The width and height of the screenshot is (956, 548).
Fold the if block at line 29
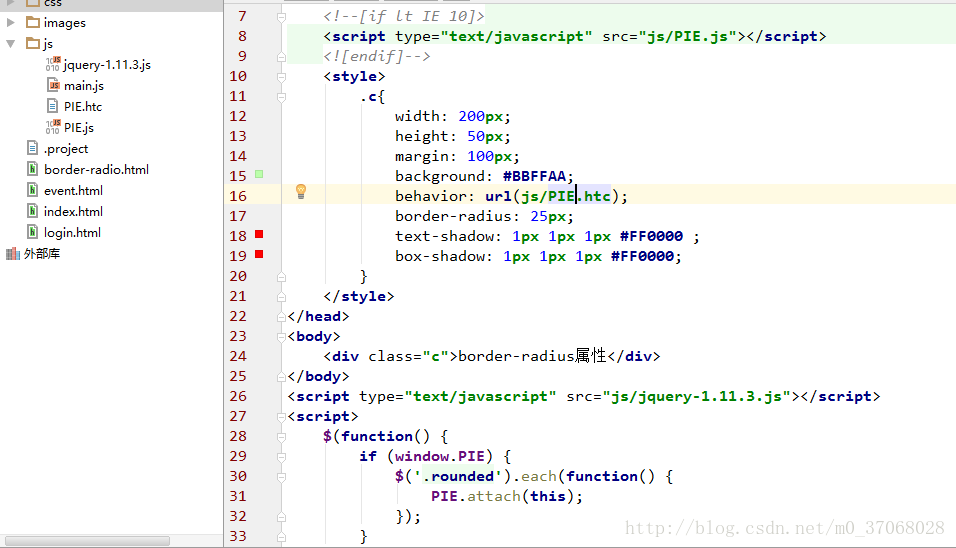tap(281, 457)
